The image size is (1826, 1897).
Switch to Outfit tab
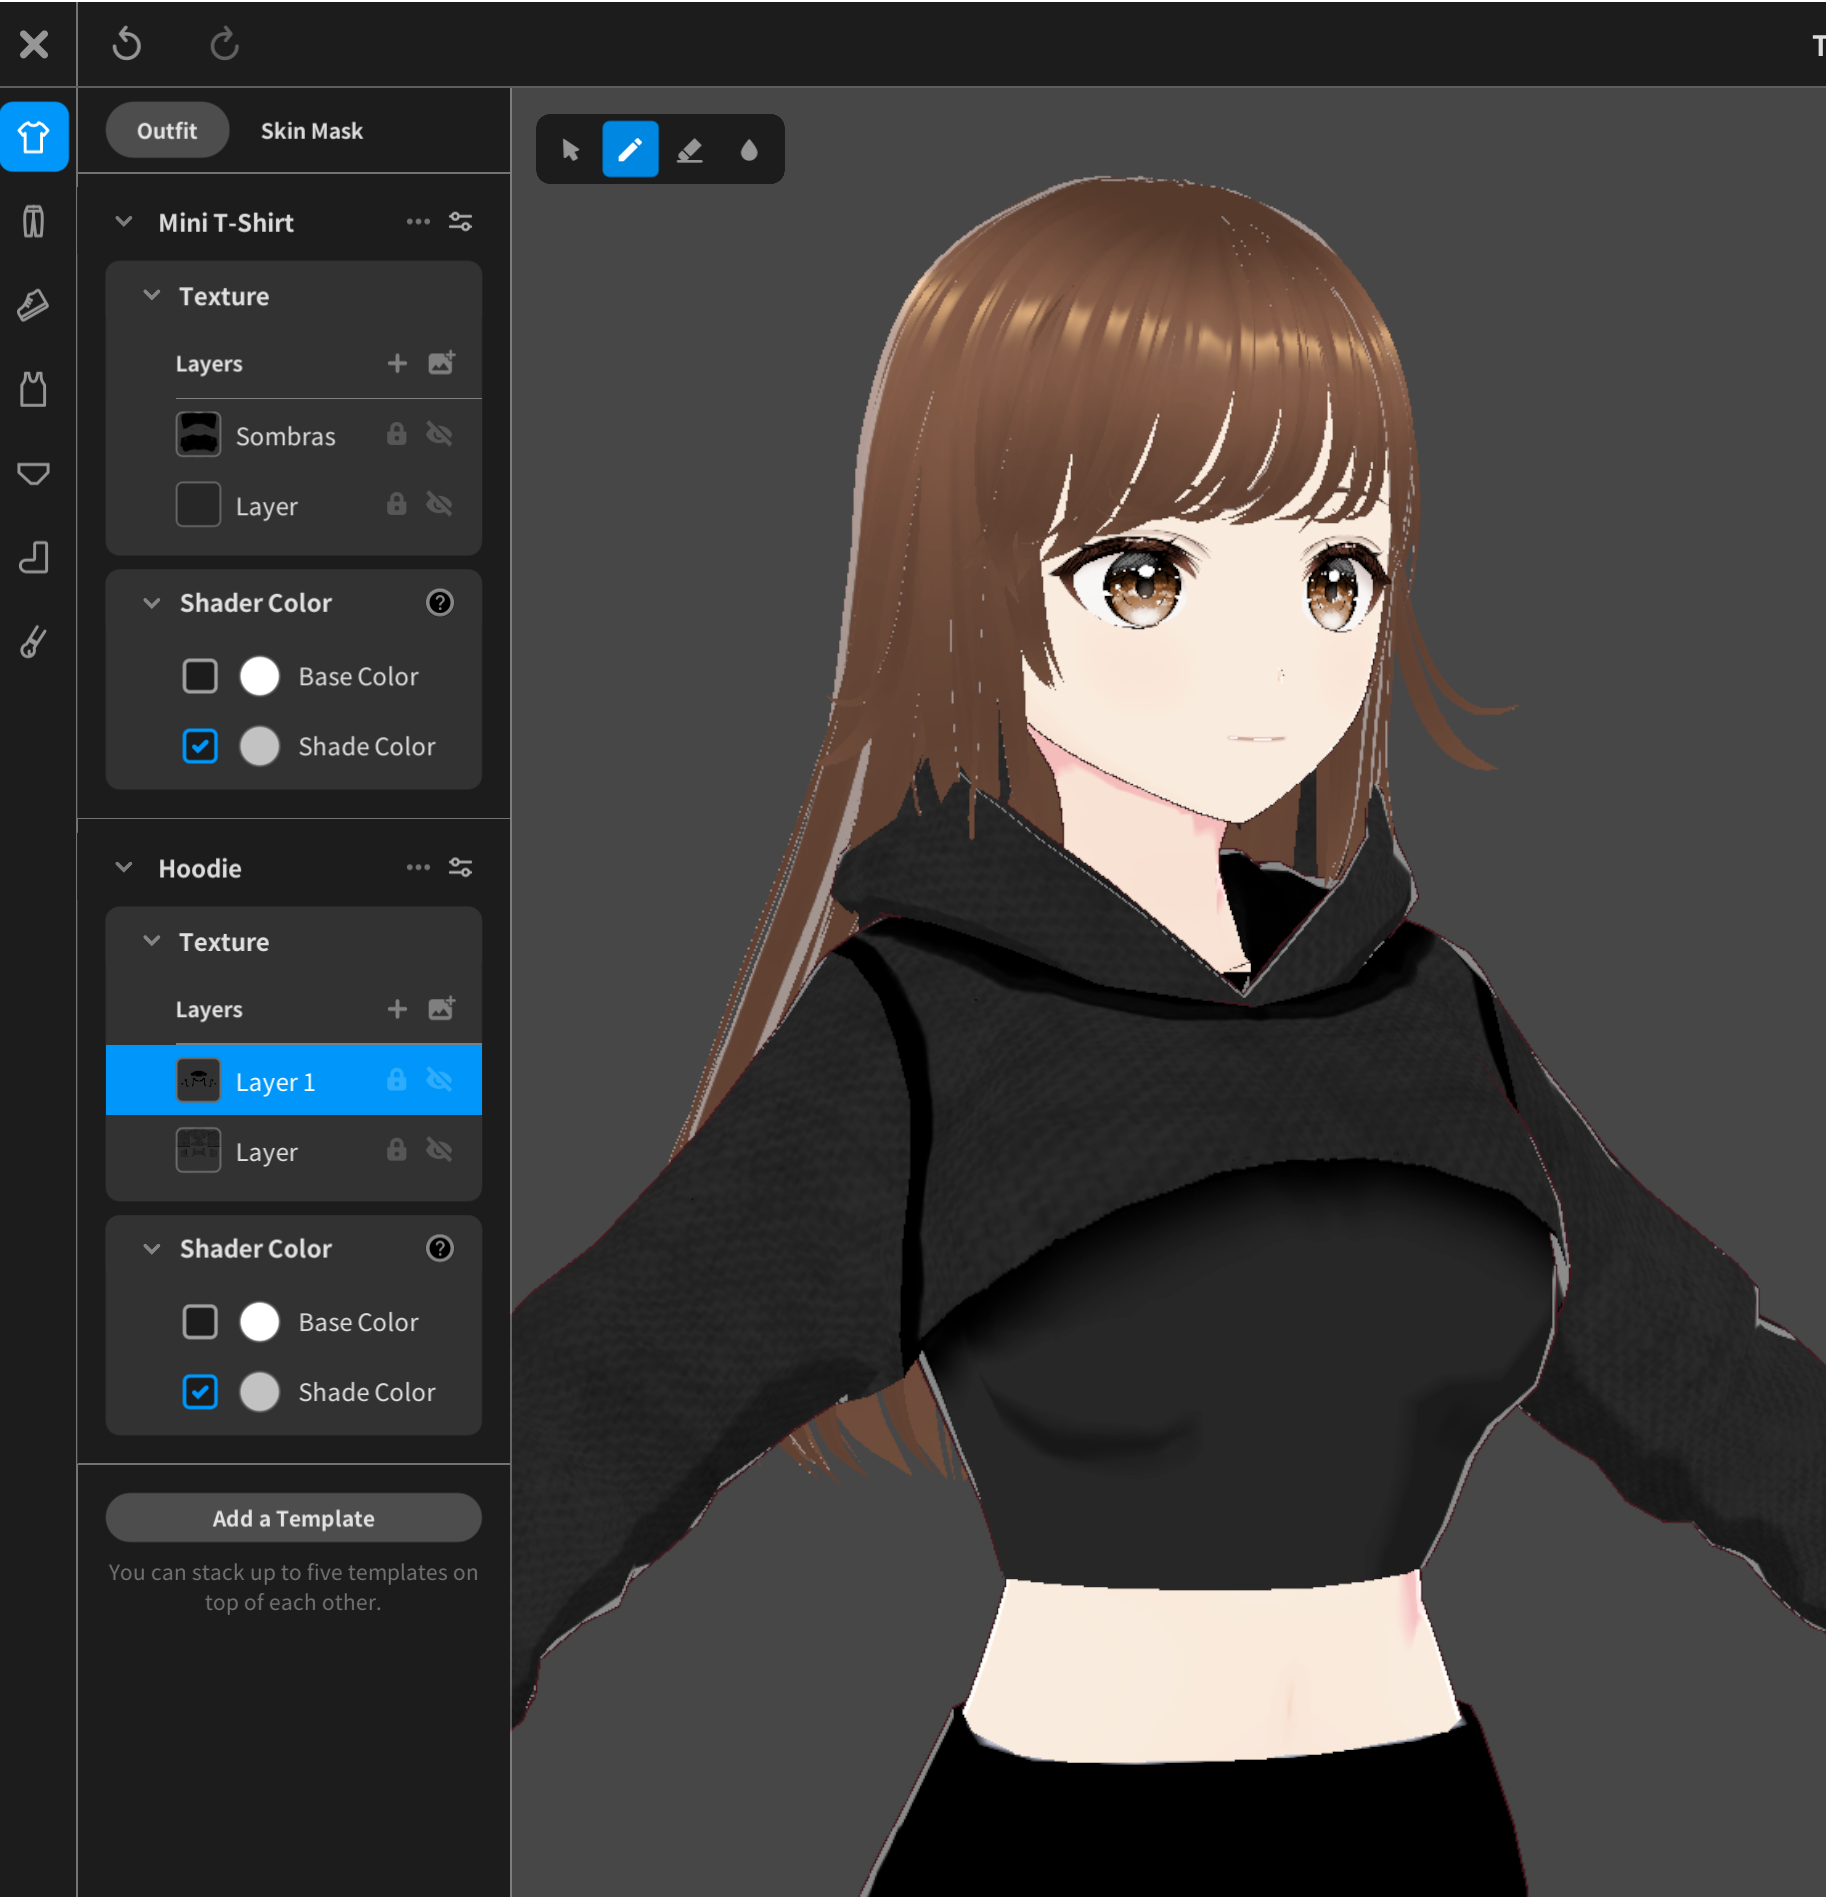pyautogui.click(x=167, y=131)
